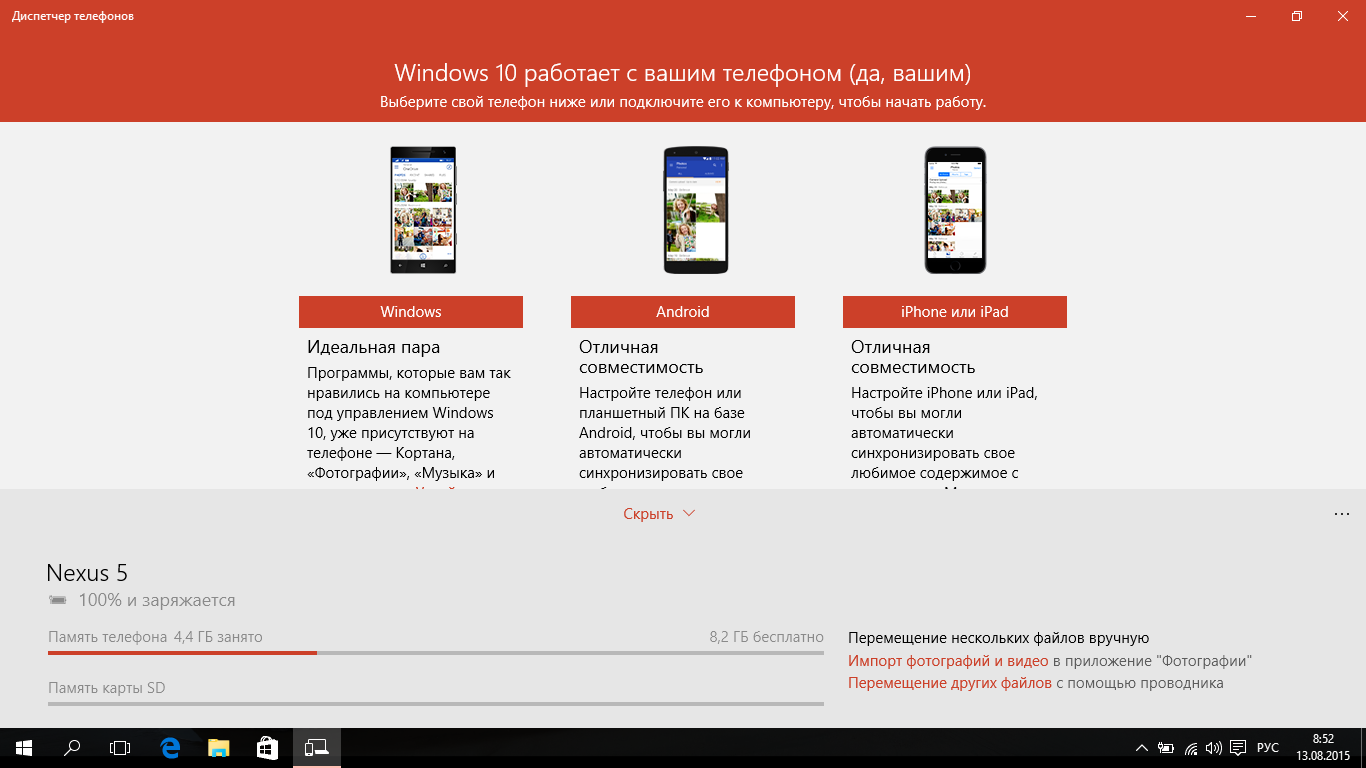
Task: Click the 8,2 ГБ бесплатно label
Action: [766, 637]
